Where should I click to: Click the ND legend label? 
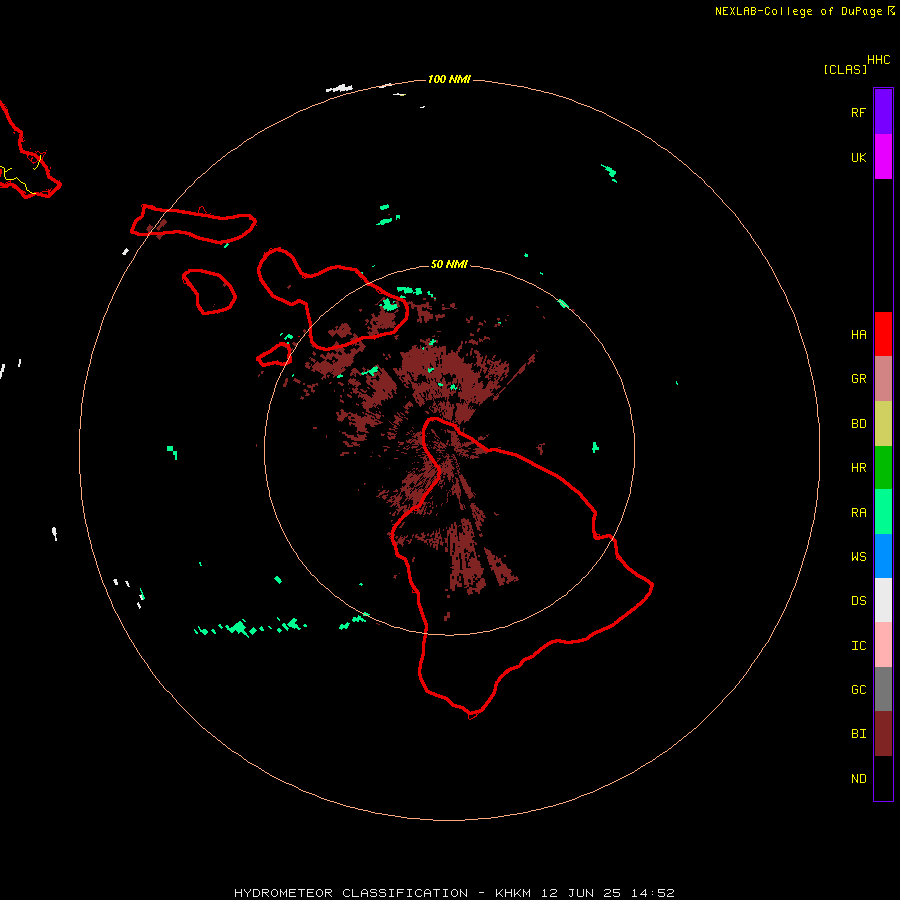pyautogui.click(x=858, y=779)
